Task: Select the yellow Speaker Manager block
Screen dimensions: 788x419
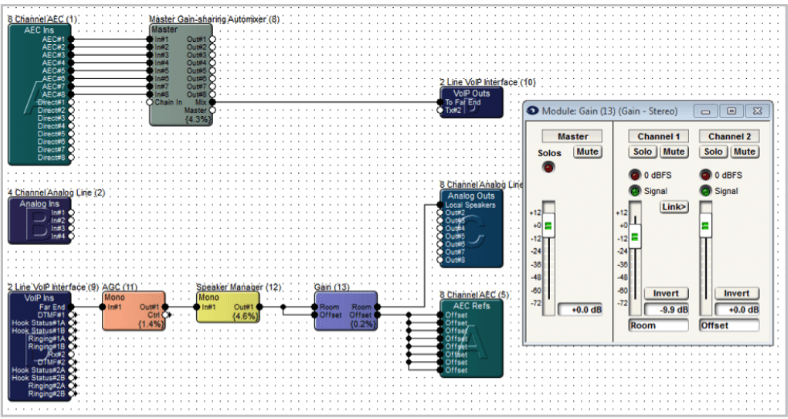Action: 228,306
